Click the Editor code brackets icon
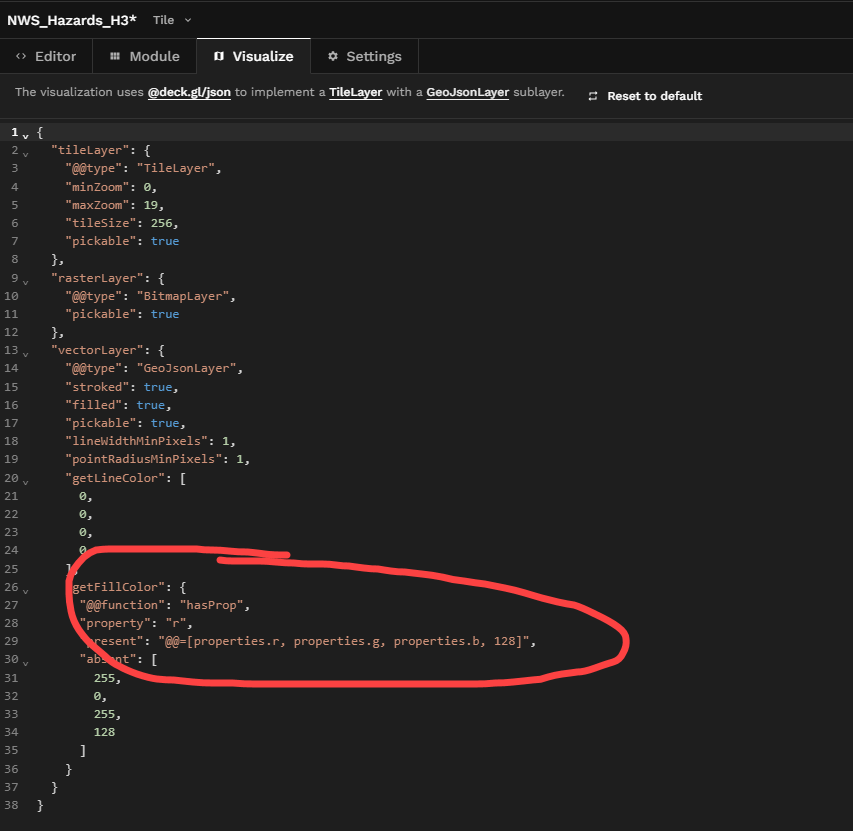Screen dimensions: 853x831 click(21, 56)
